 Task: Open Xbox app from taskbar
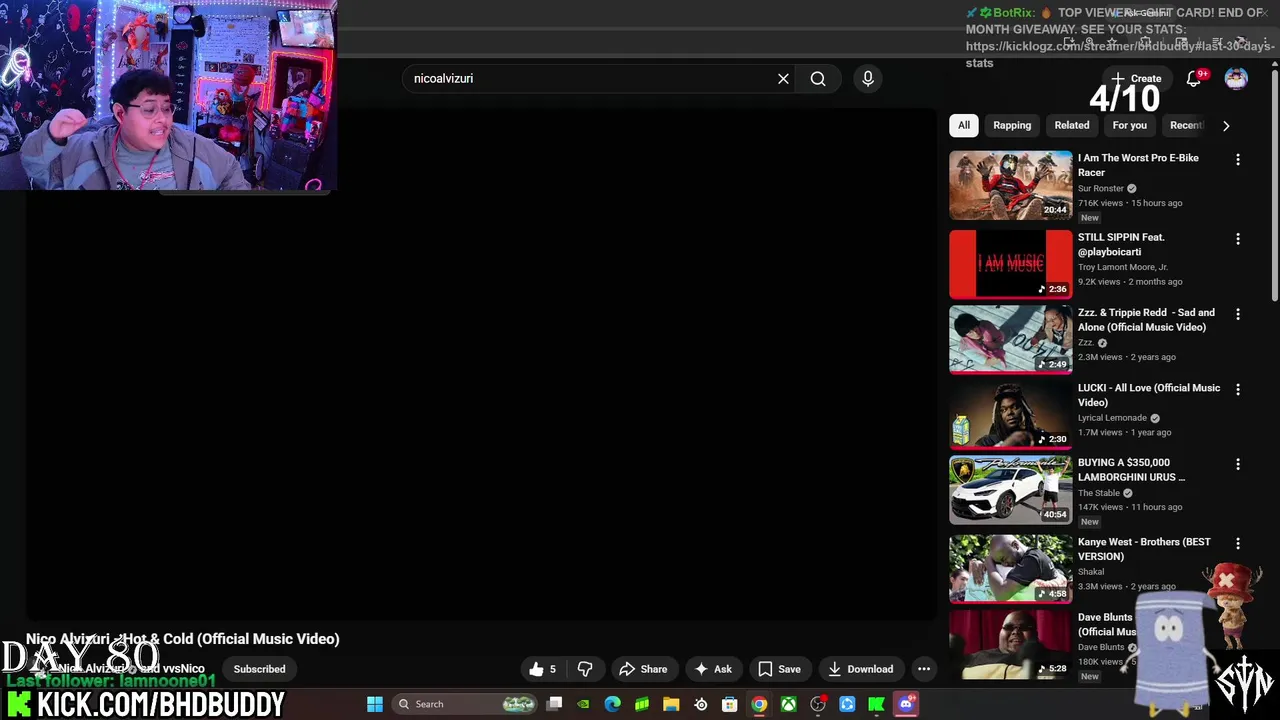click(x=789, y=704)
